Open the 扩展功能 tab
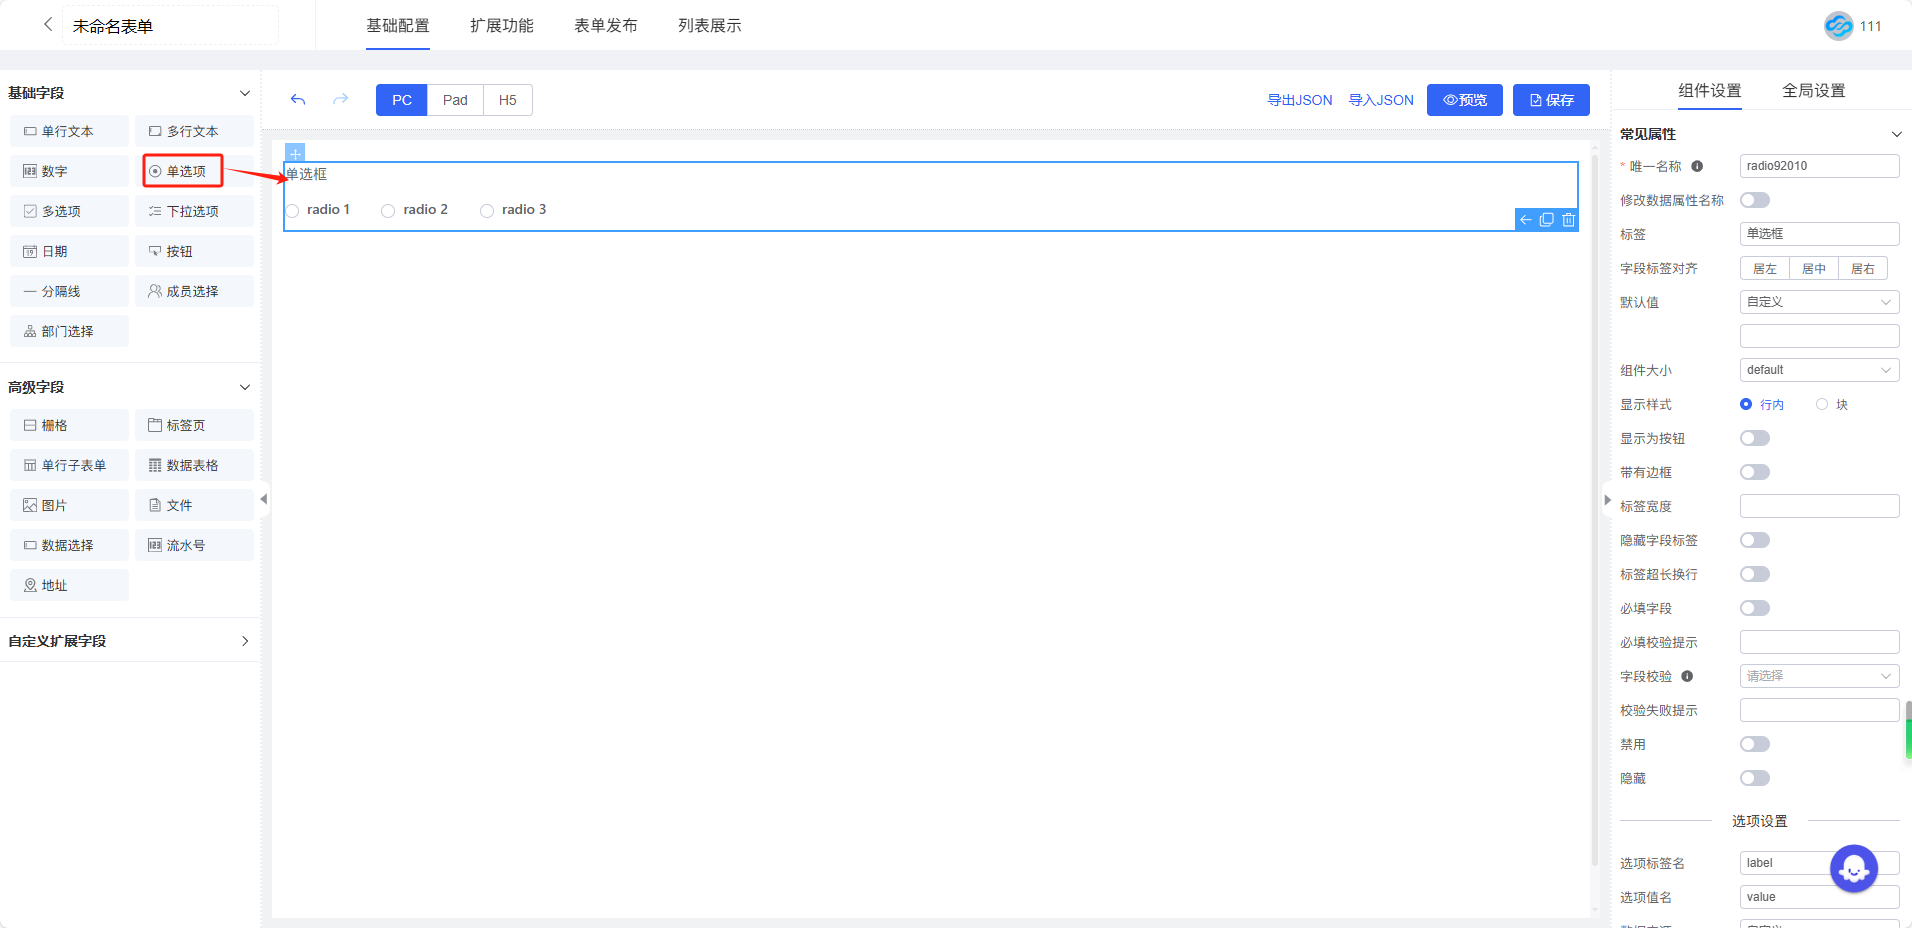Screen dimensions: 1912x928 click(501, 26)
